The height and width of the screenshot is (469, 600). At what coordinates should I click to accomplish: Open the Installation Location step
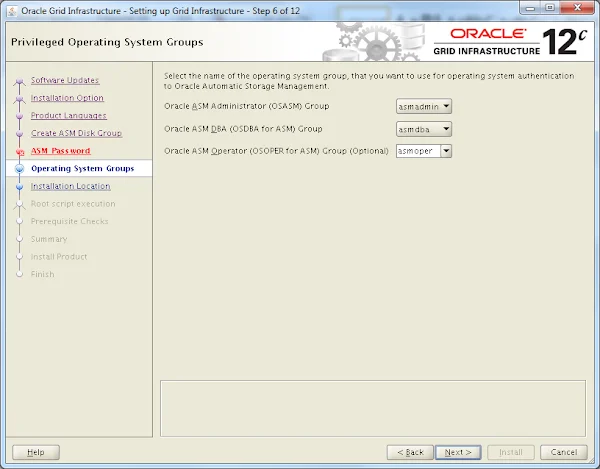click(x=71, y=186)
